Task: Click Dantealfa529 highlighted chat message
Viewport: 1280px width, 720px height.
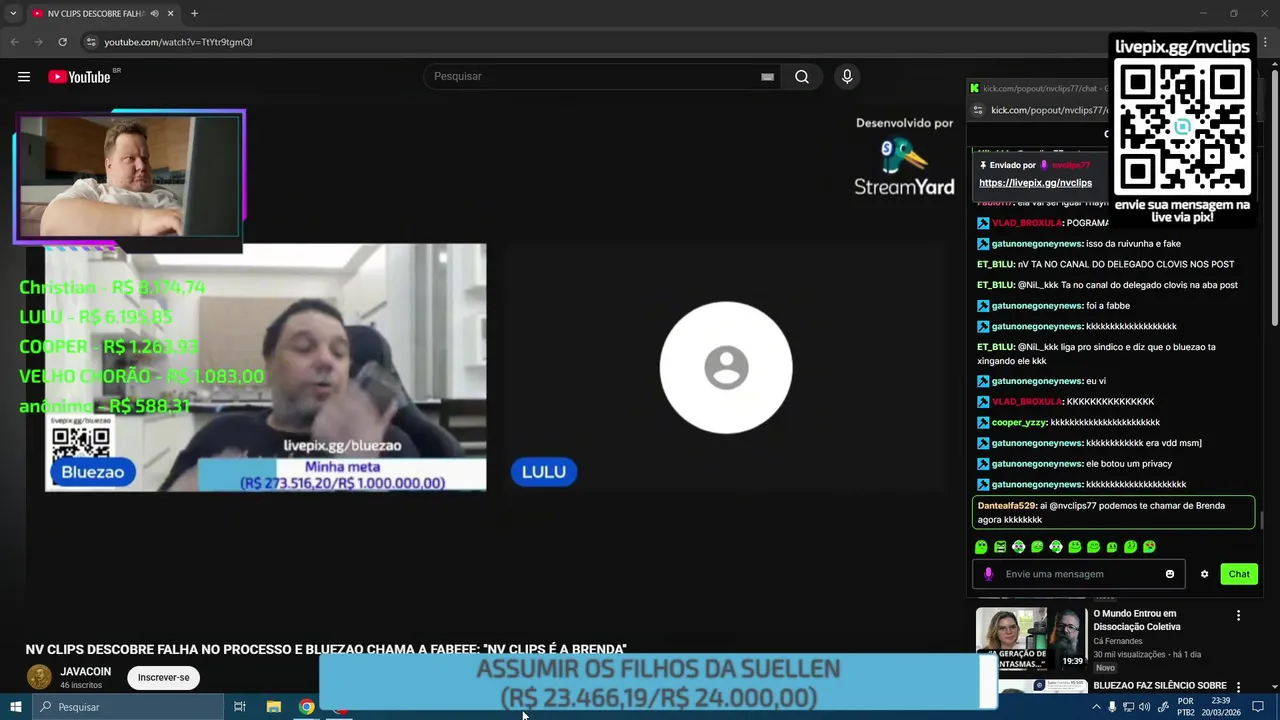Action: 1113,513
